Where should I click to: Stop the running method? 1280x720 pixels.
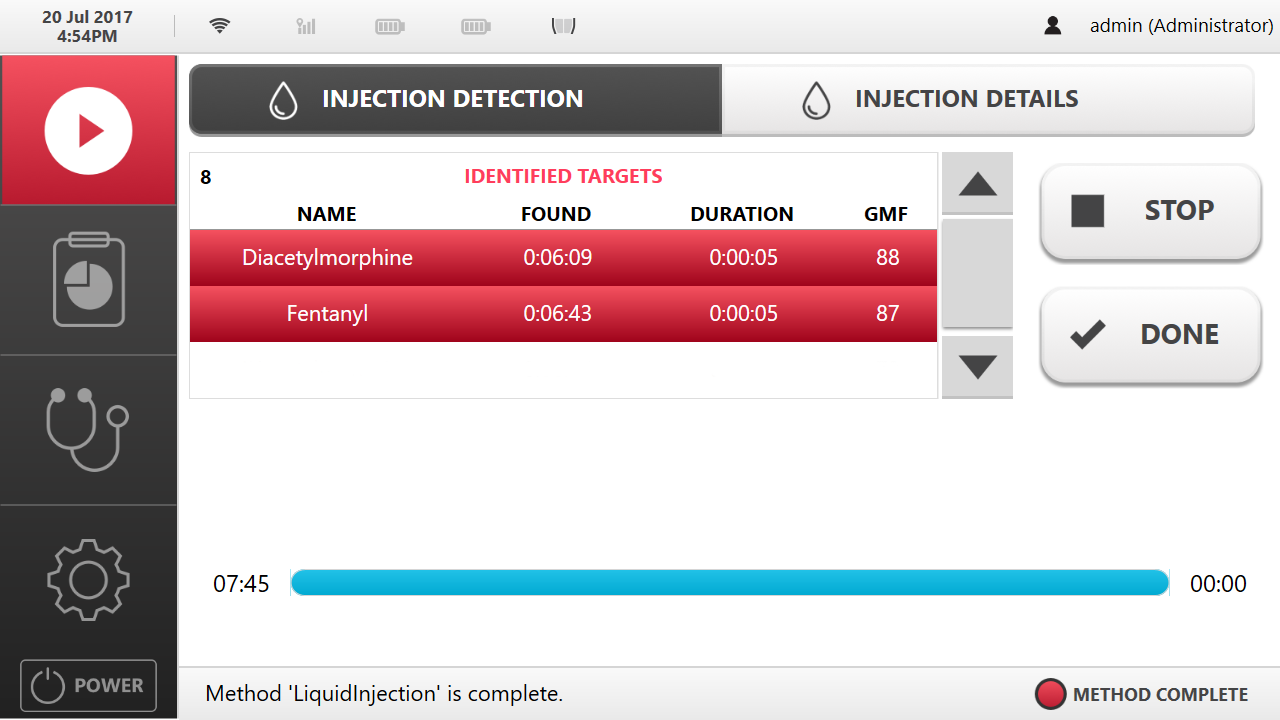pyautogui.click(x=1151, y=211)
